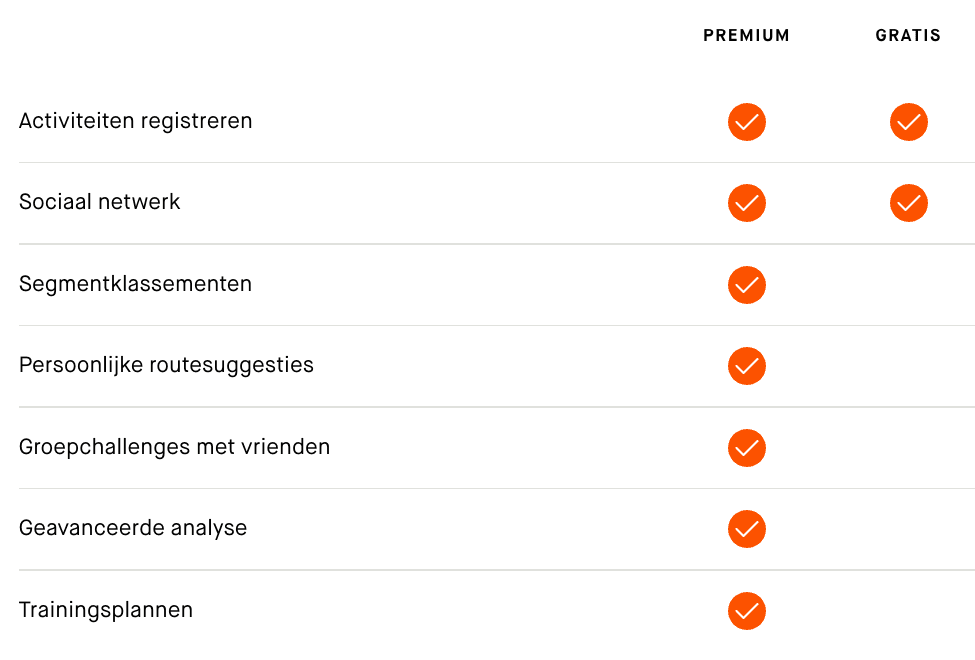
Task: Click Gratis checkmark for Activiteiten registreren
Action: (908, 122)
